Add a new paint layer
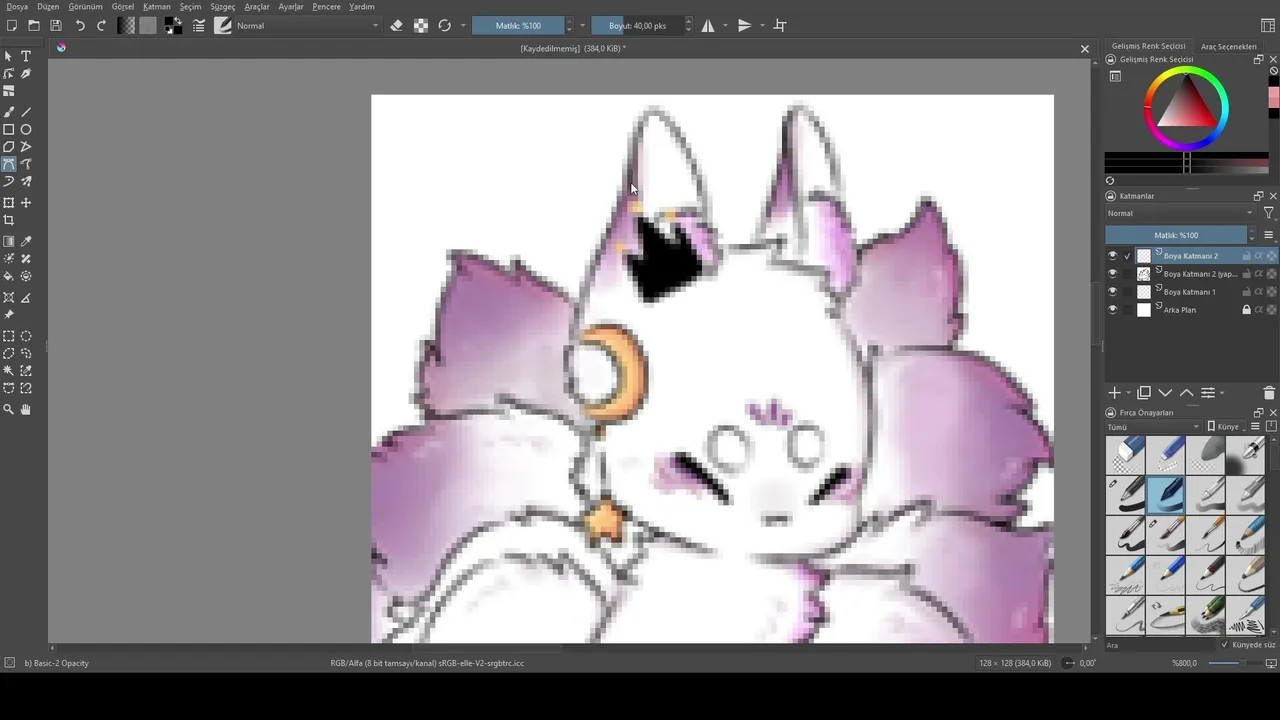Image resolution: width=1280 pixels, height=720 pixels. coord(1114,393)
